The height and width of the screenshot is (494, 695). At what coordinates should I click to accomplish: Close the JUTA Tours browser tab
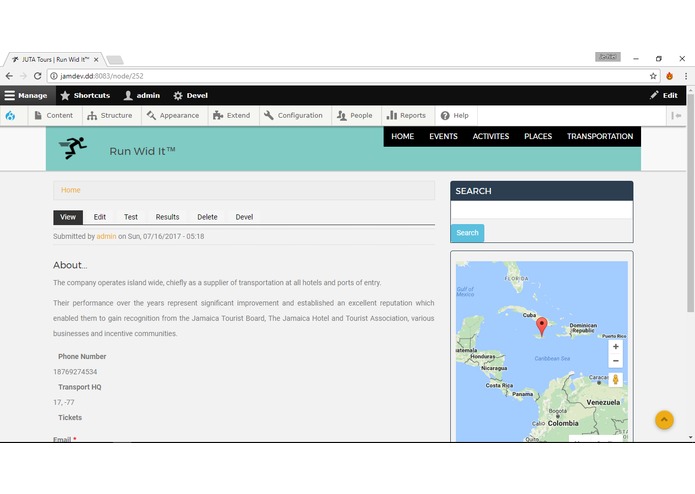[96, 59]
